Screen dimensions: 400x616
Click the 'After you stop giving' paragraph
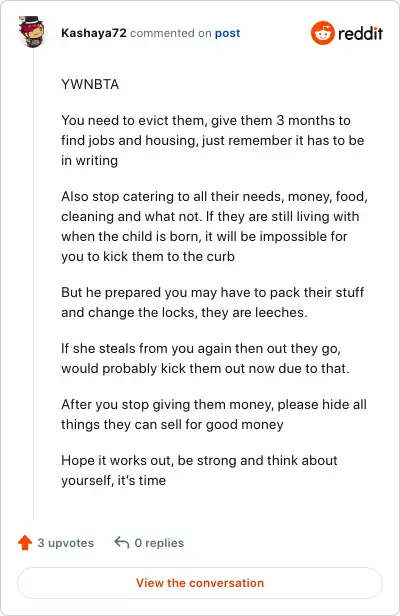pyautogui.click(x=214, y=414)
